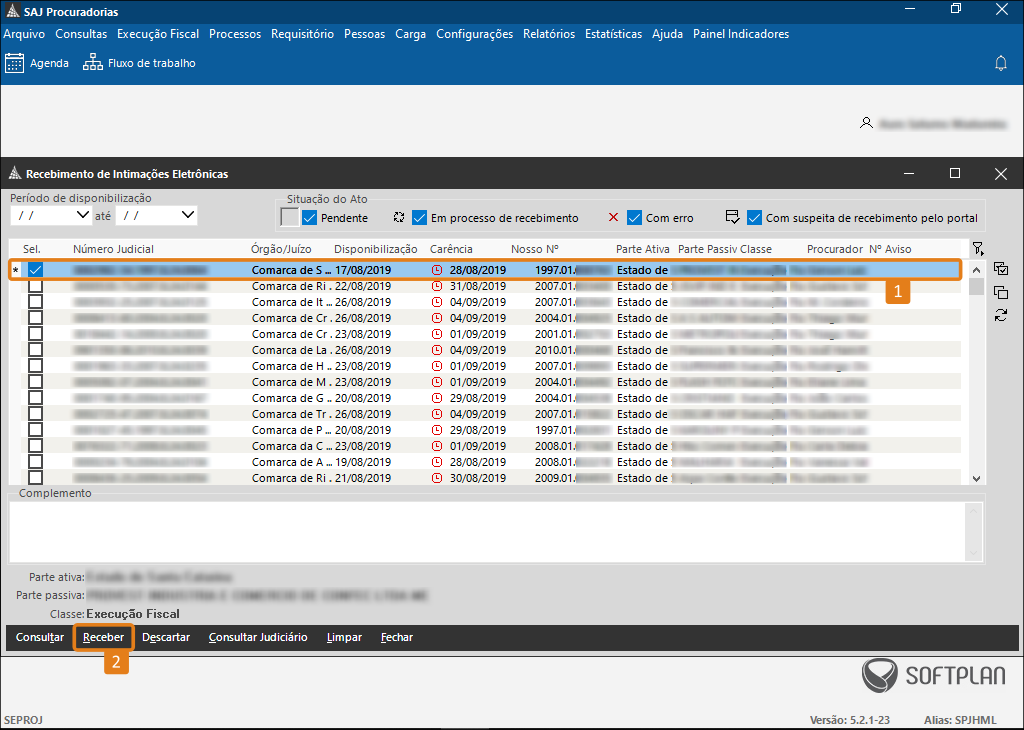Click the Órgão/Juízo column header

click(281, 249)
